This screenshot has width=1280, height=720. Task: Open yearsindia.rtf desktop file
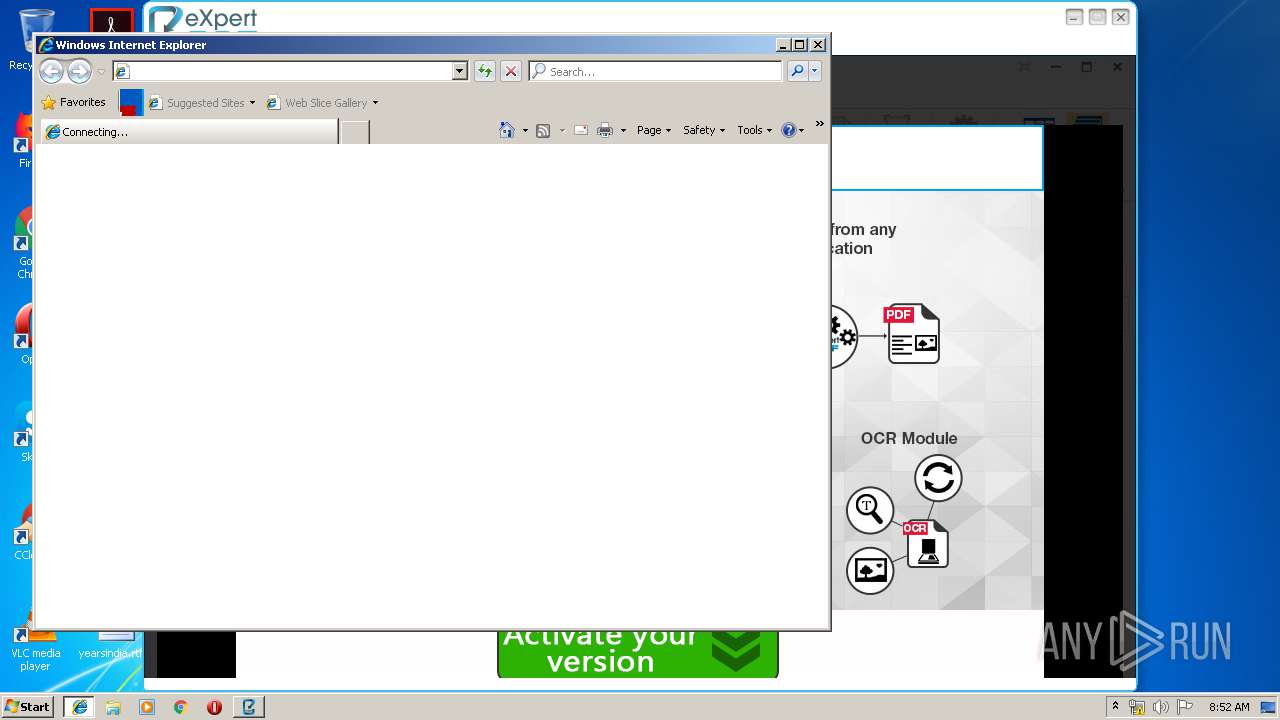(110, 645)
